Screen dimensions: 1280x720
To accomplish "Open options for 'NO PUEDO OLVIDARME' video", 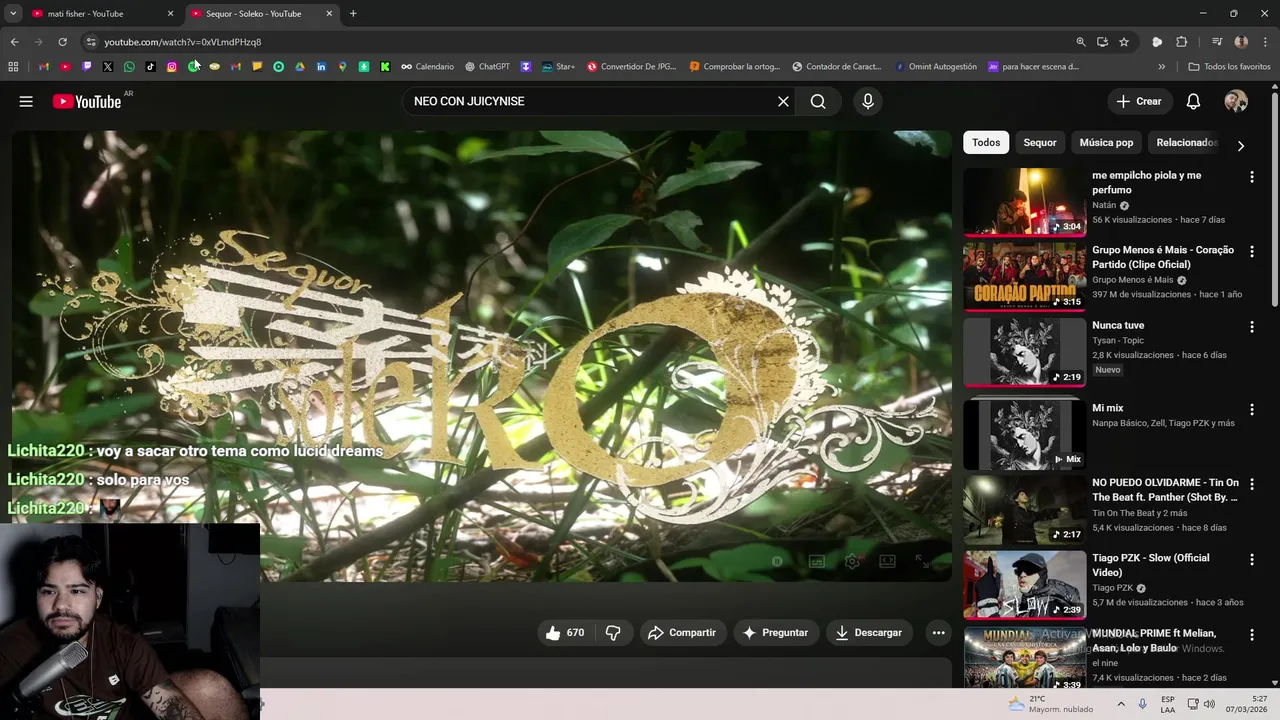I will [x=1251, y=485].
